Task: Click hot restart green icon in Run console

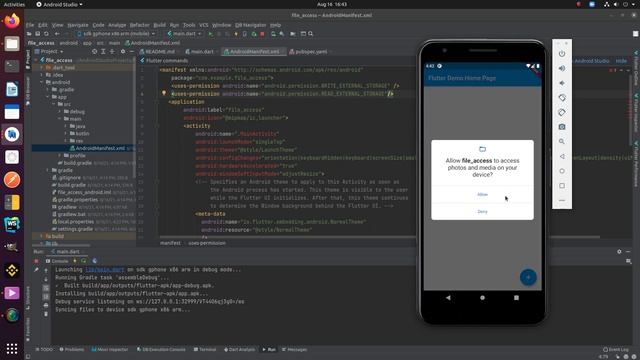Action: click(84, 261)
